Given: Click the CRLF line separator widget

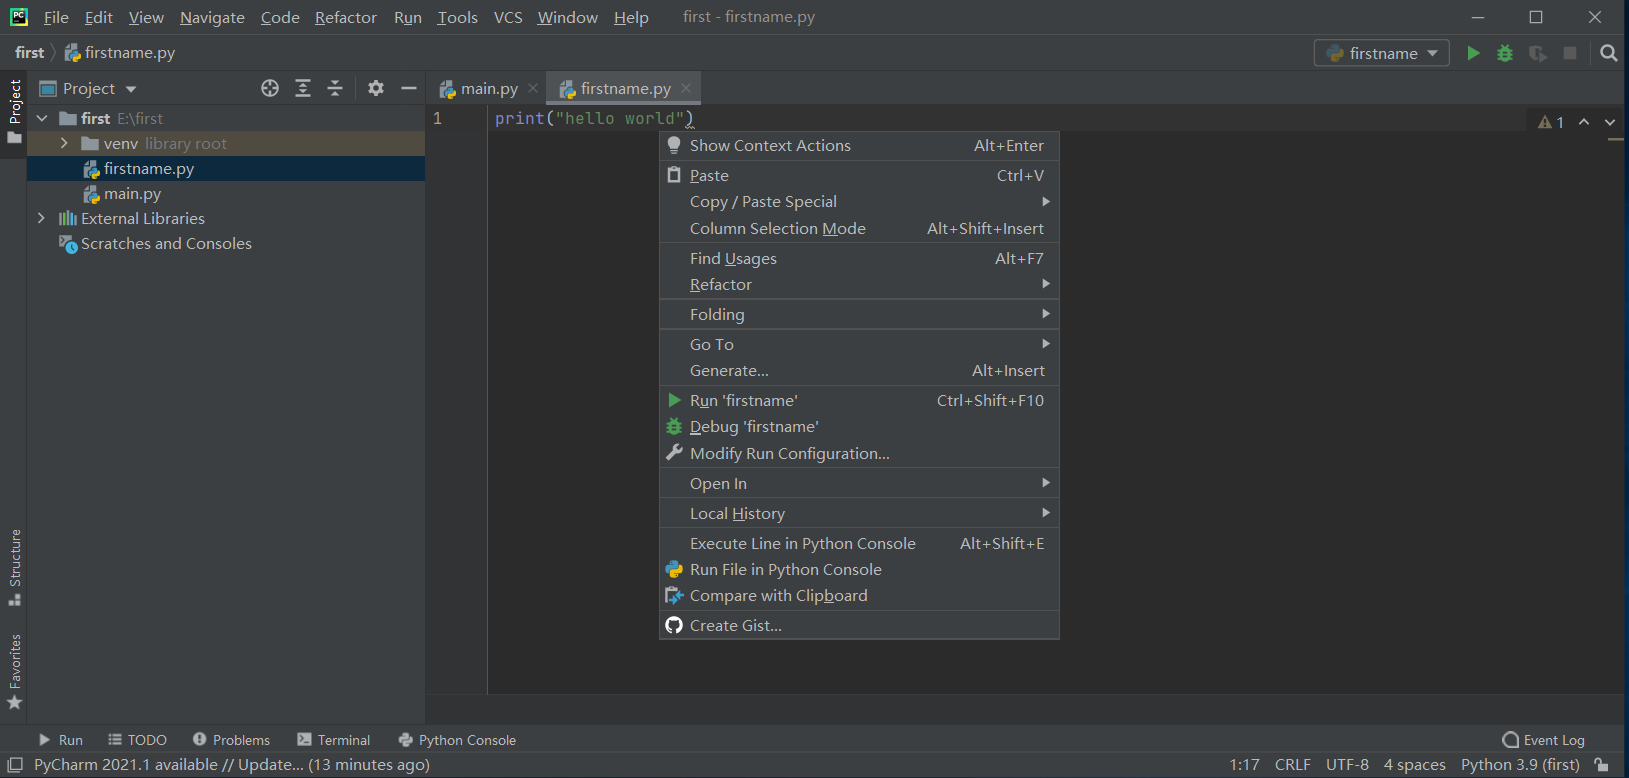Looking at the screenshot, I should (x=1292, y=765).
